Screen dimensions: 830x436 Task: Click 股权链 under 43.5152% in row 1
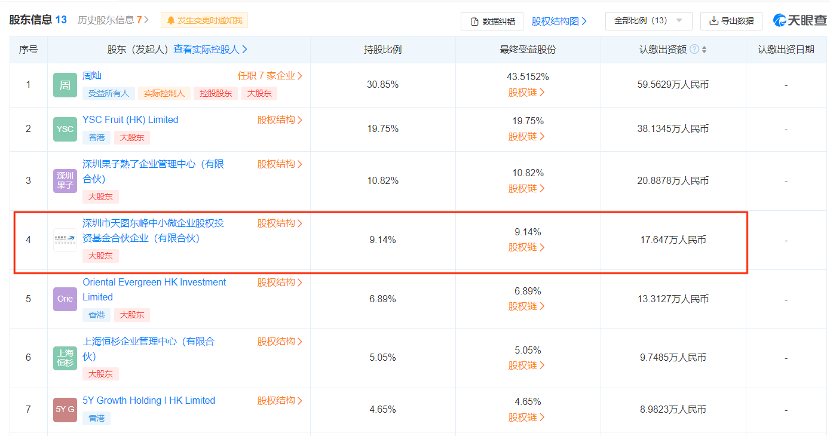[x=527, y=93]
